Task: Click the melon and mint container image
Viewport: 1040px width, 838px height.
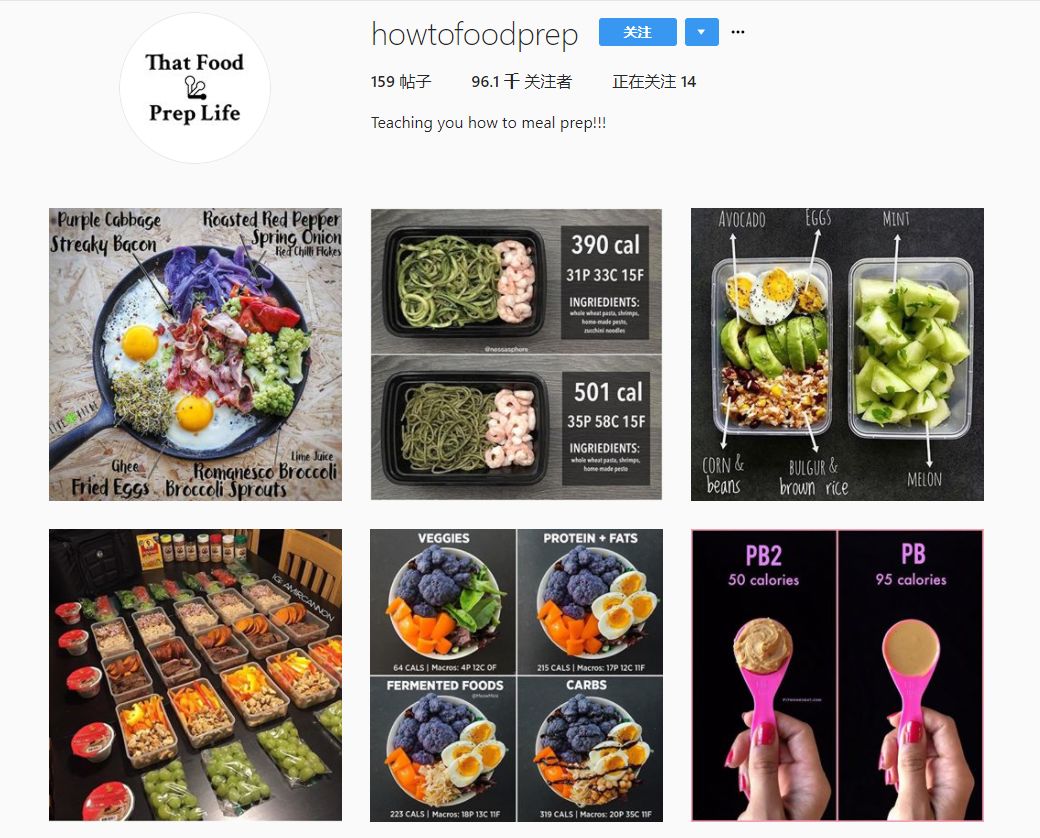Action: pos(910,348)
